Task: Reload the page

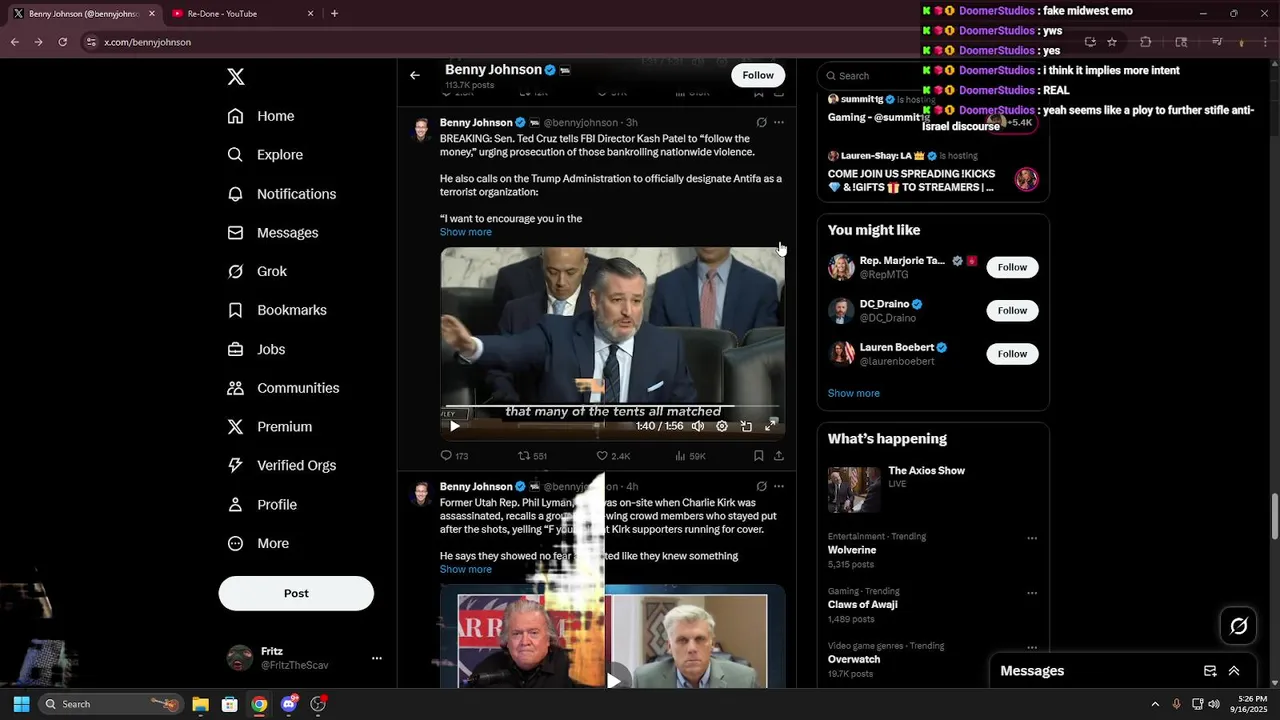Action: point(62,42)
